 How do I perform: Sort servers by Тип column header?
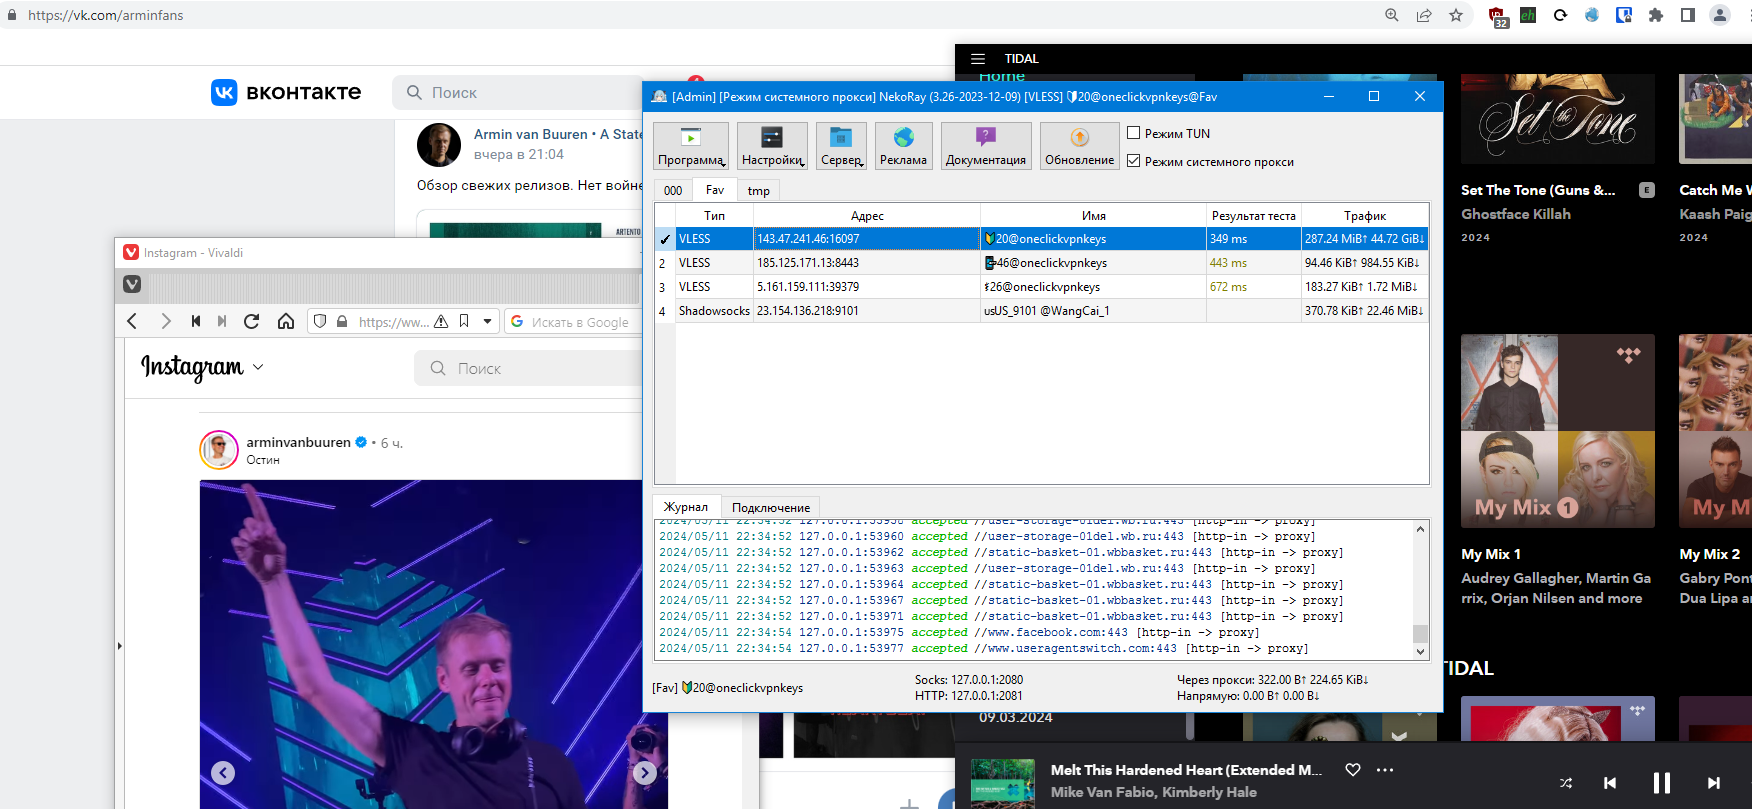tap(714, 215)
